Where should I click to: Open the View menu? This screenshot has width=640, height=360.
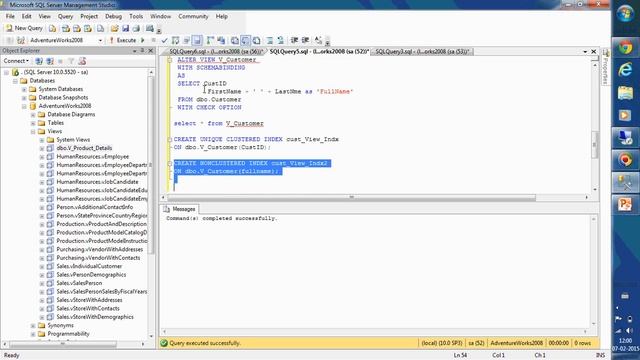tap(44, 16)
